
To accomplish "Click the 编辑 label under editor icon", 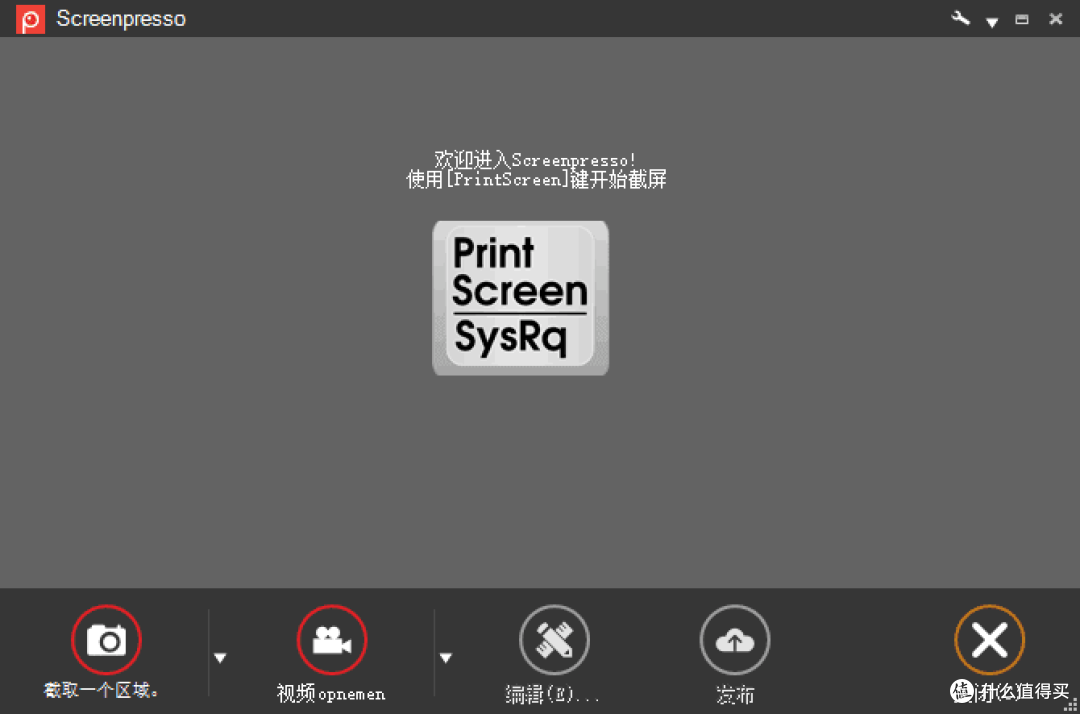I will click(x=552, y=694).
